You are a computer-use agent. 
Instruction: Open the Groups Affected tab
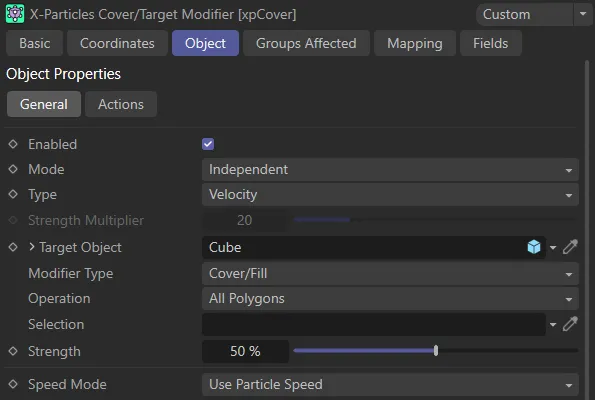[x=306, y=43]
